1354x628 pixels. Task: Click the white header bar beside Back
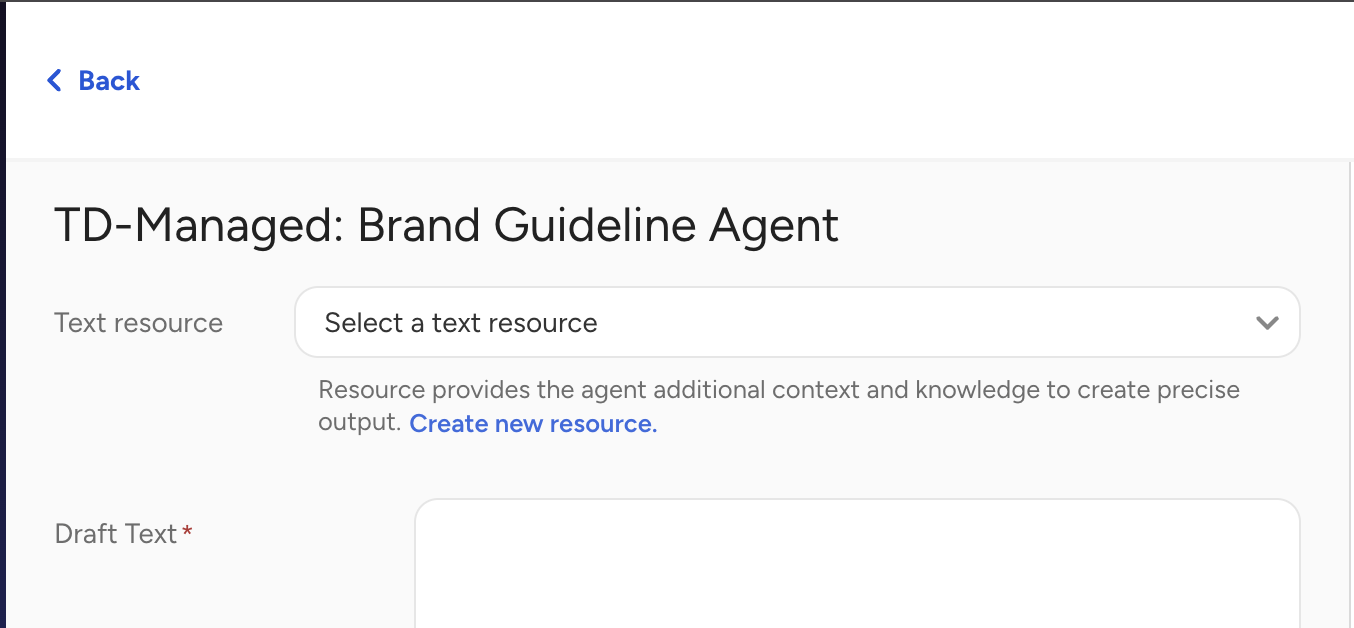(x=700, y=80)
